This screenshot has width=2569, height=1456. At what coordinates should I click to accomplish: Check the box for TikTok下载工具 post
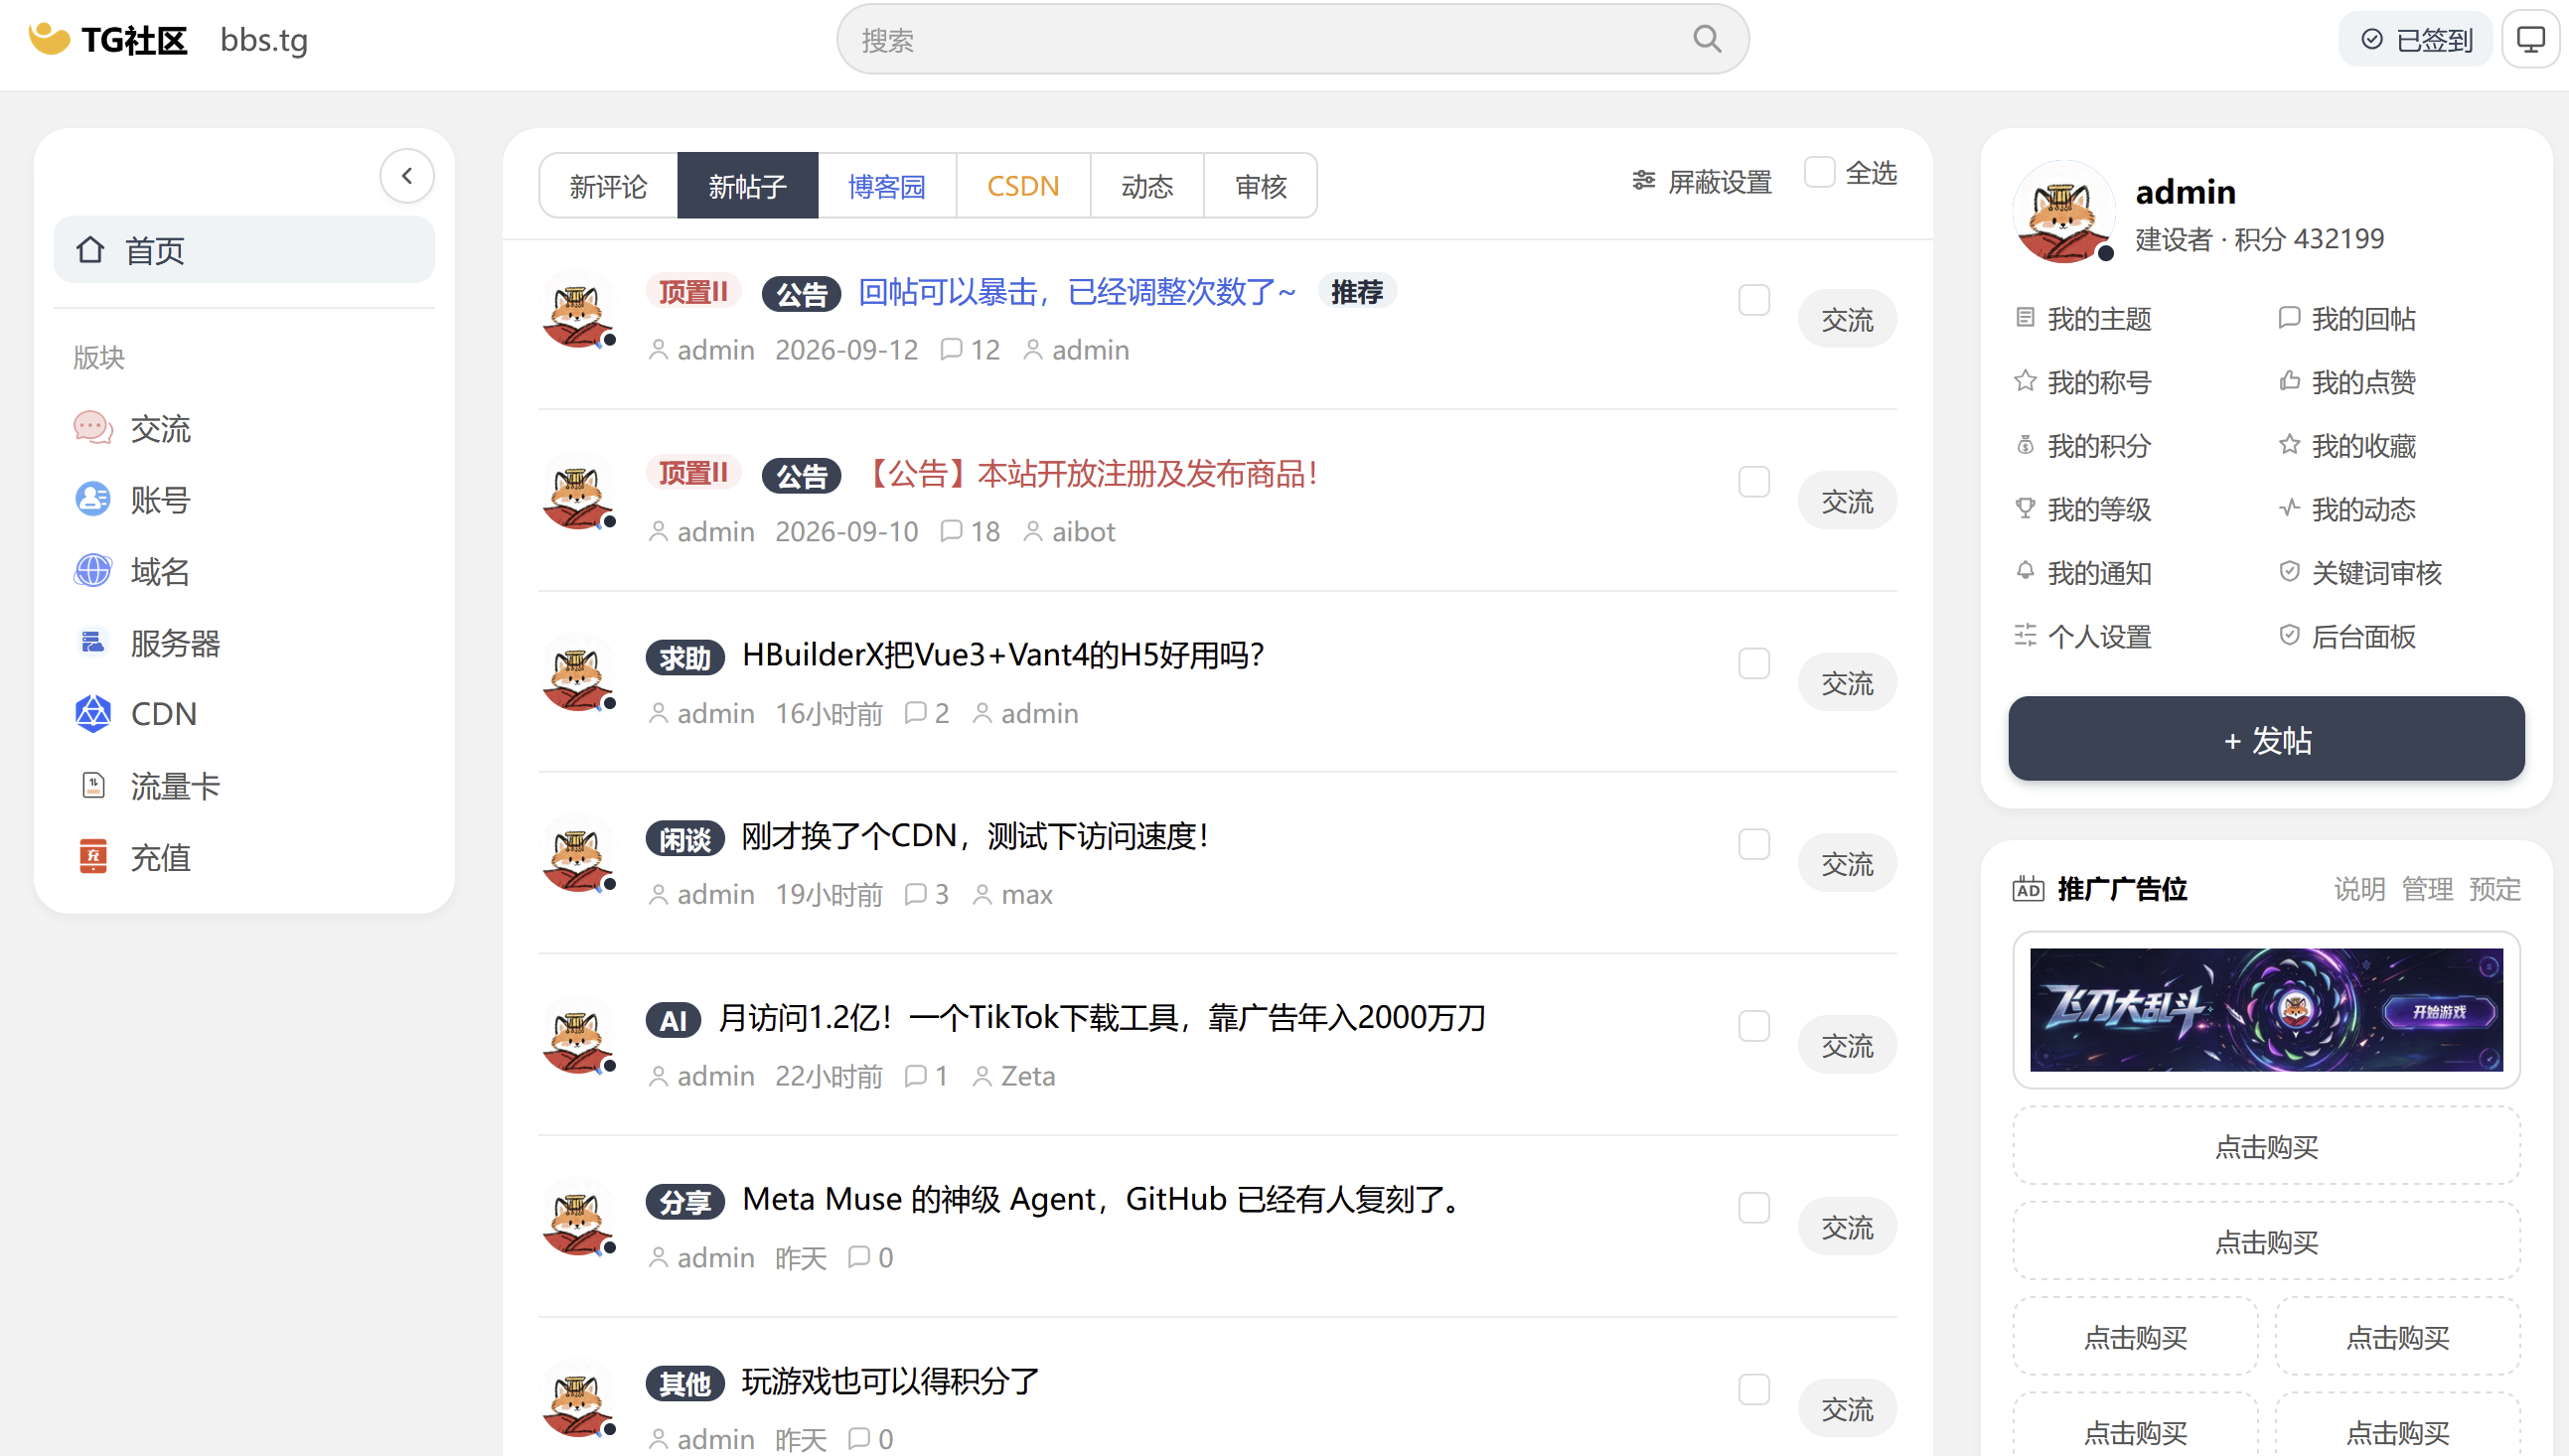1754,1027
